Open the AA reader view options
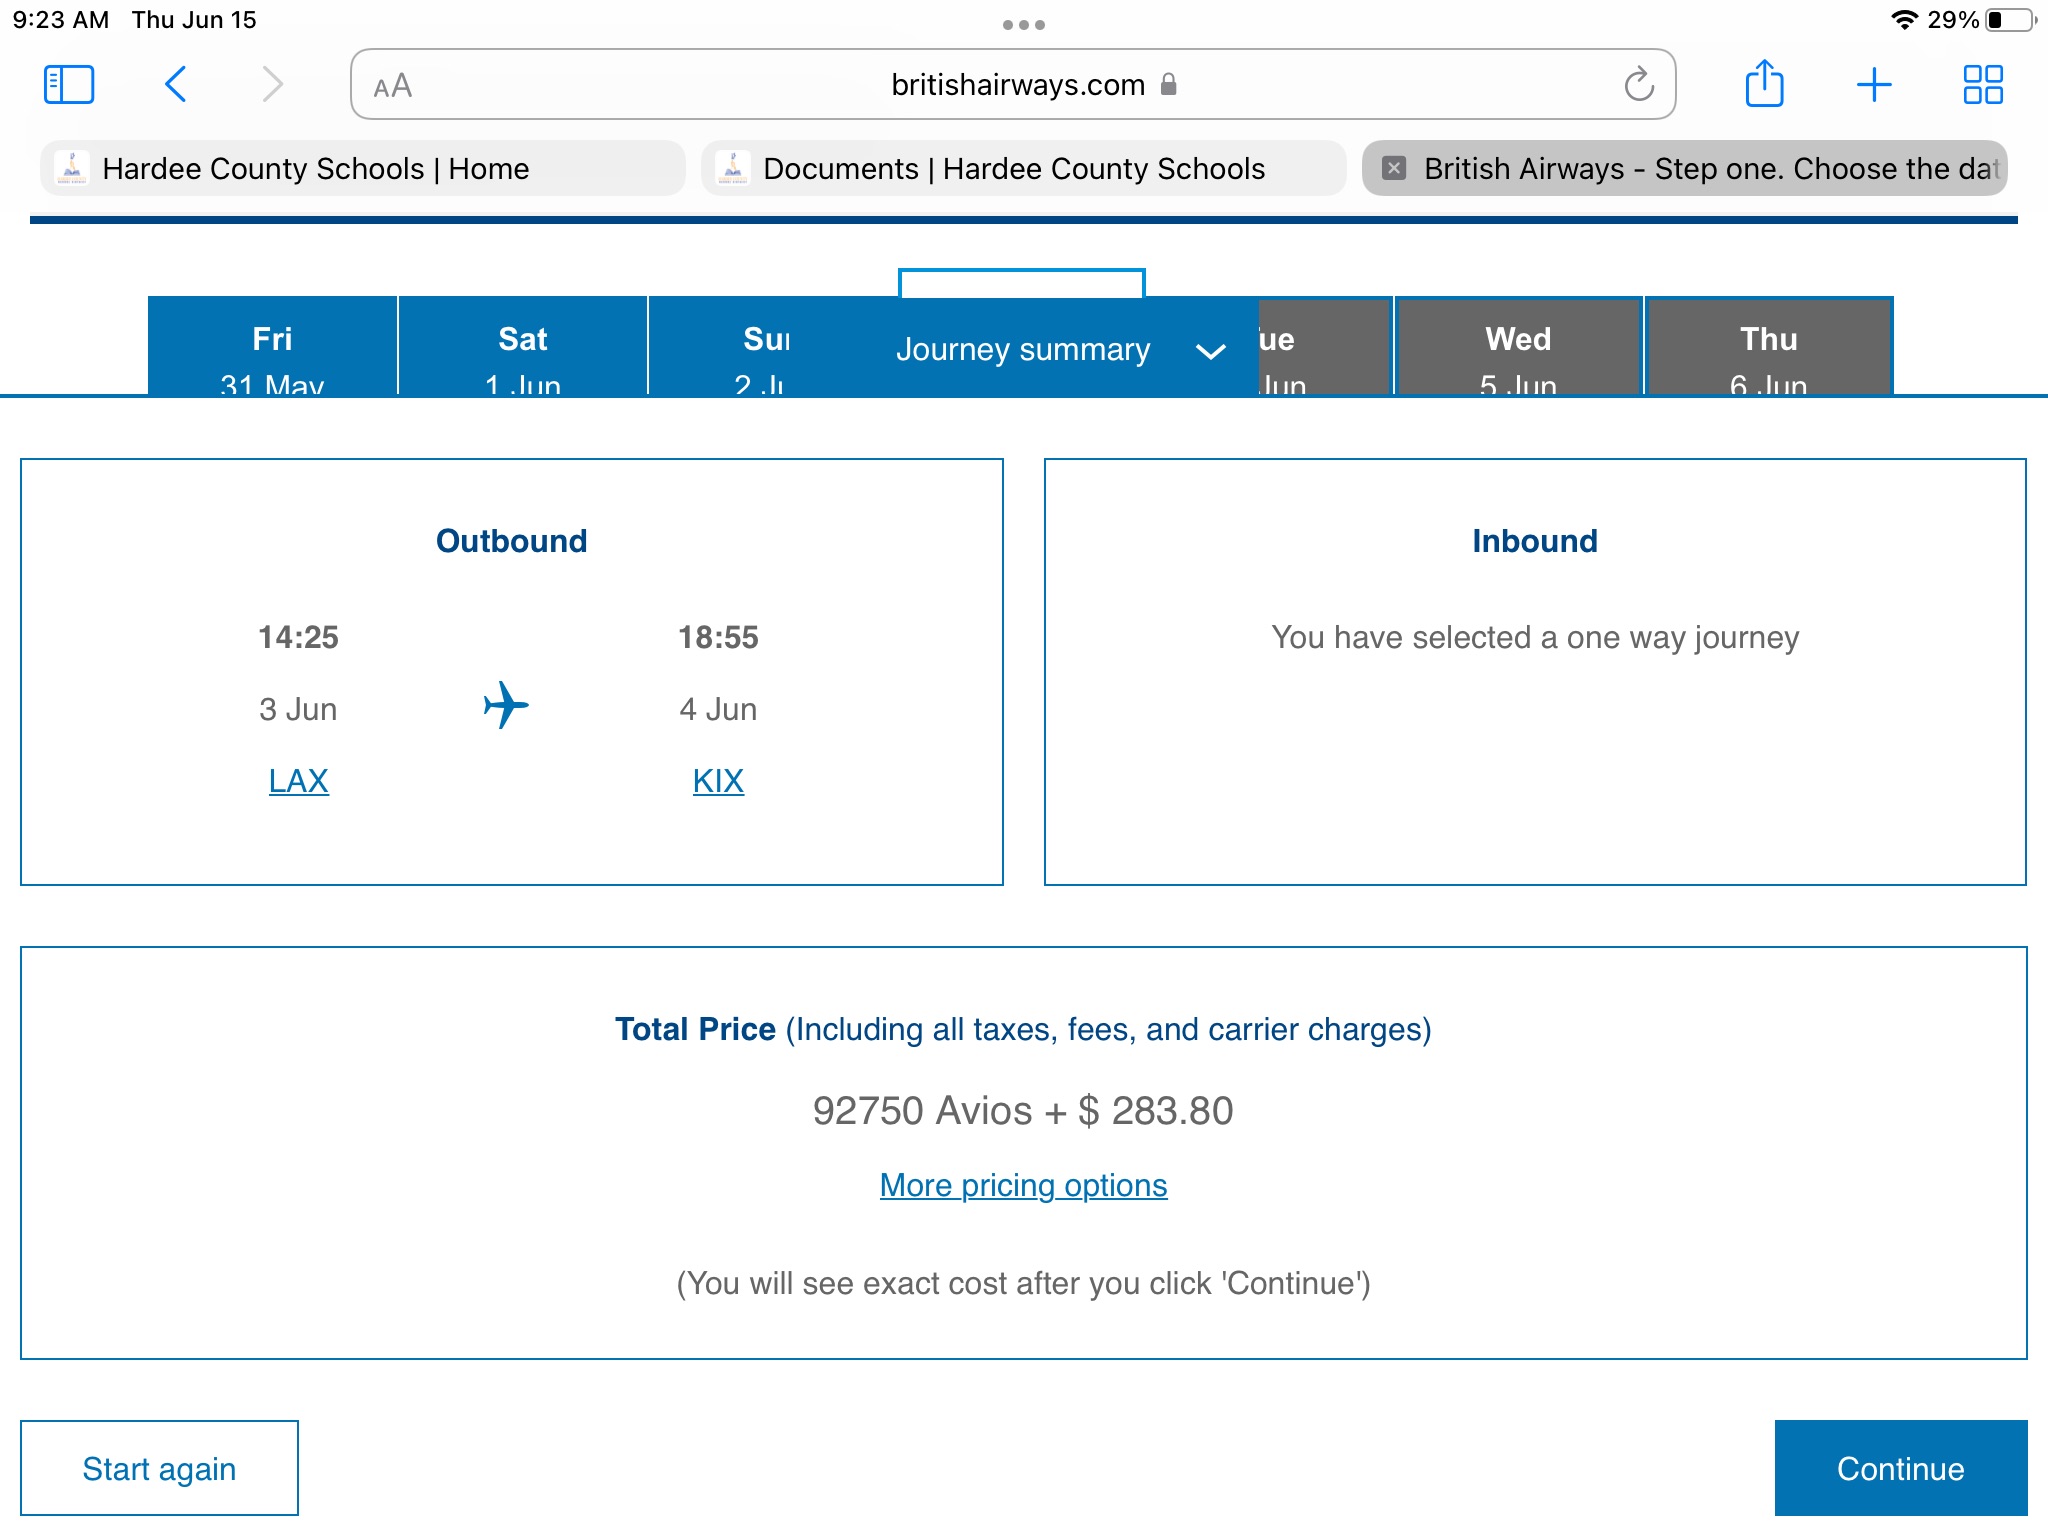The image size is (2048, 1536). [x=392, y=86]
